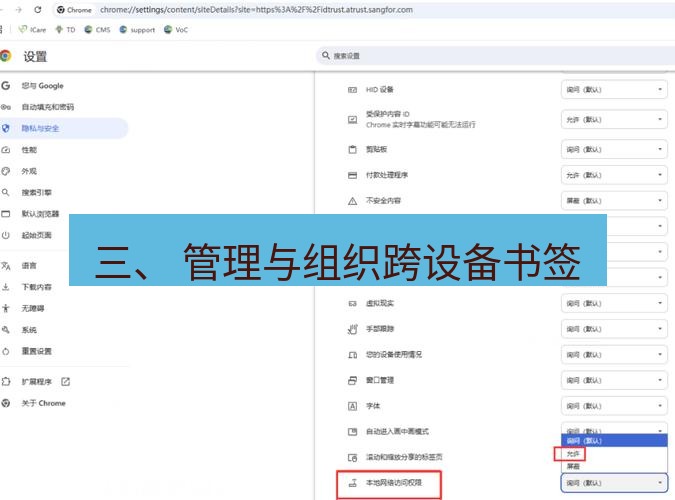Open the 受保护内容 ID permission dropdown

tap(614, 119)
